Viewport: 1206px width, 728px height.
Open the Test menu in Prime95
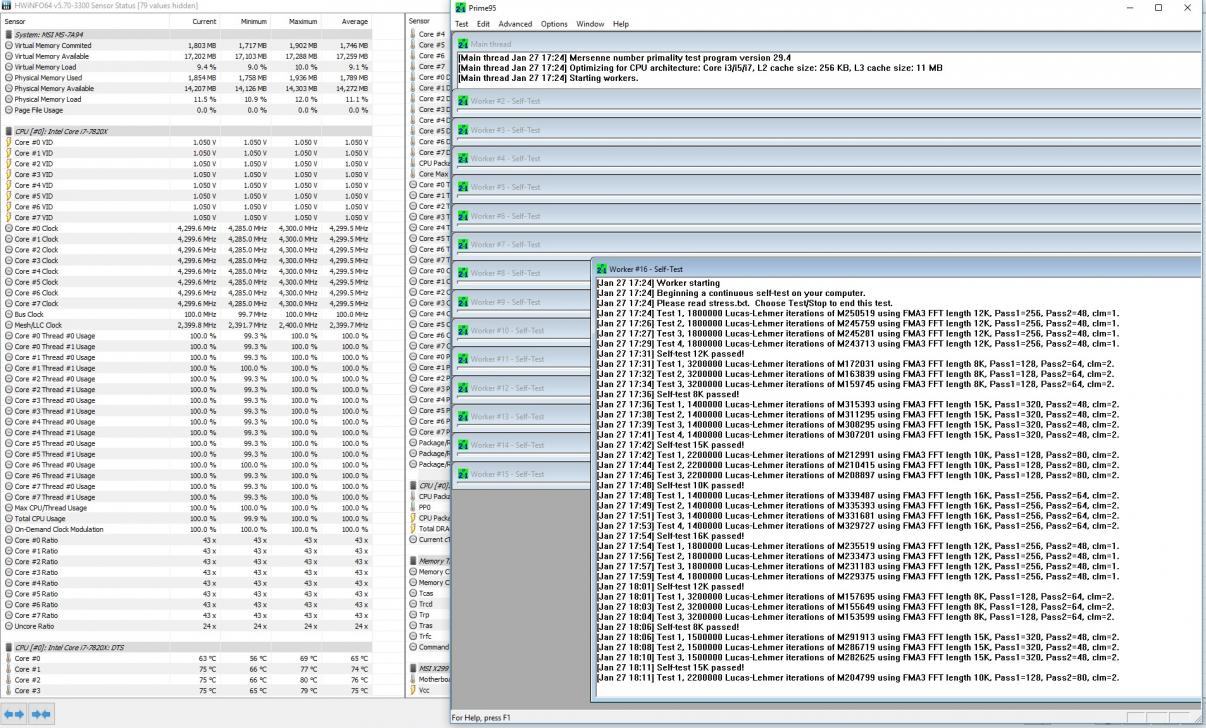[461, 24]
